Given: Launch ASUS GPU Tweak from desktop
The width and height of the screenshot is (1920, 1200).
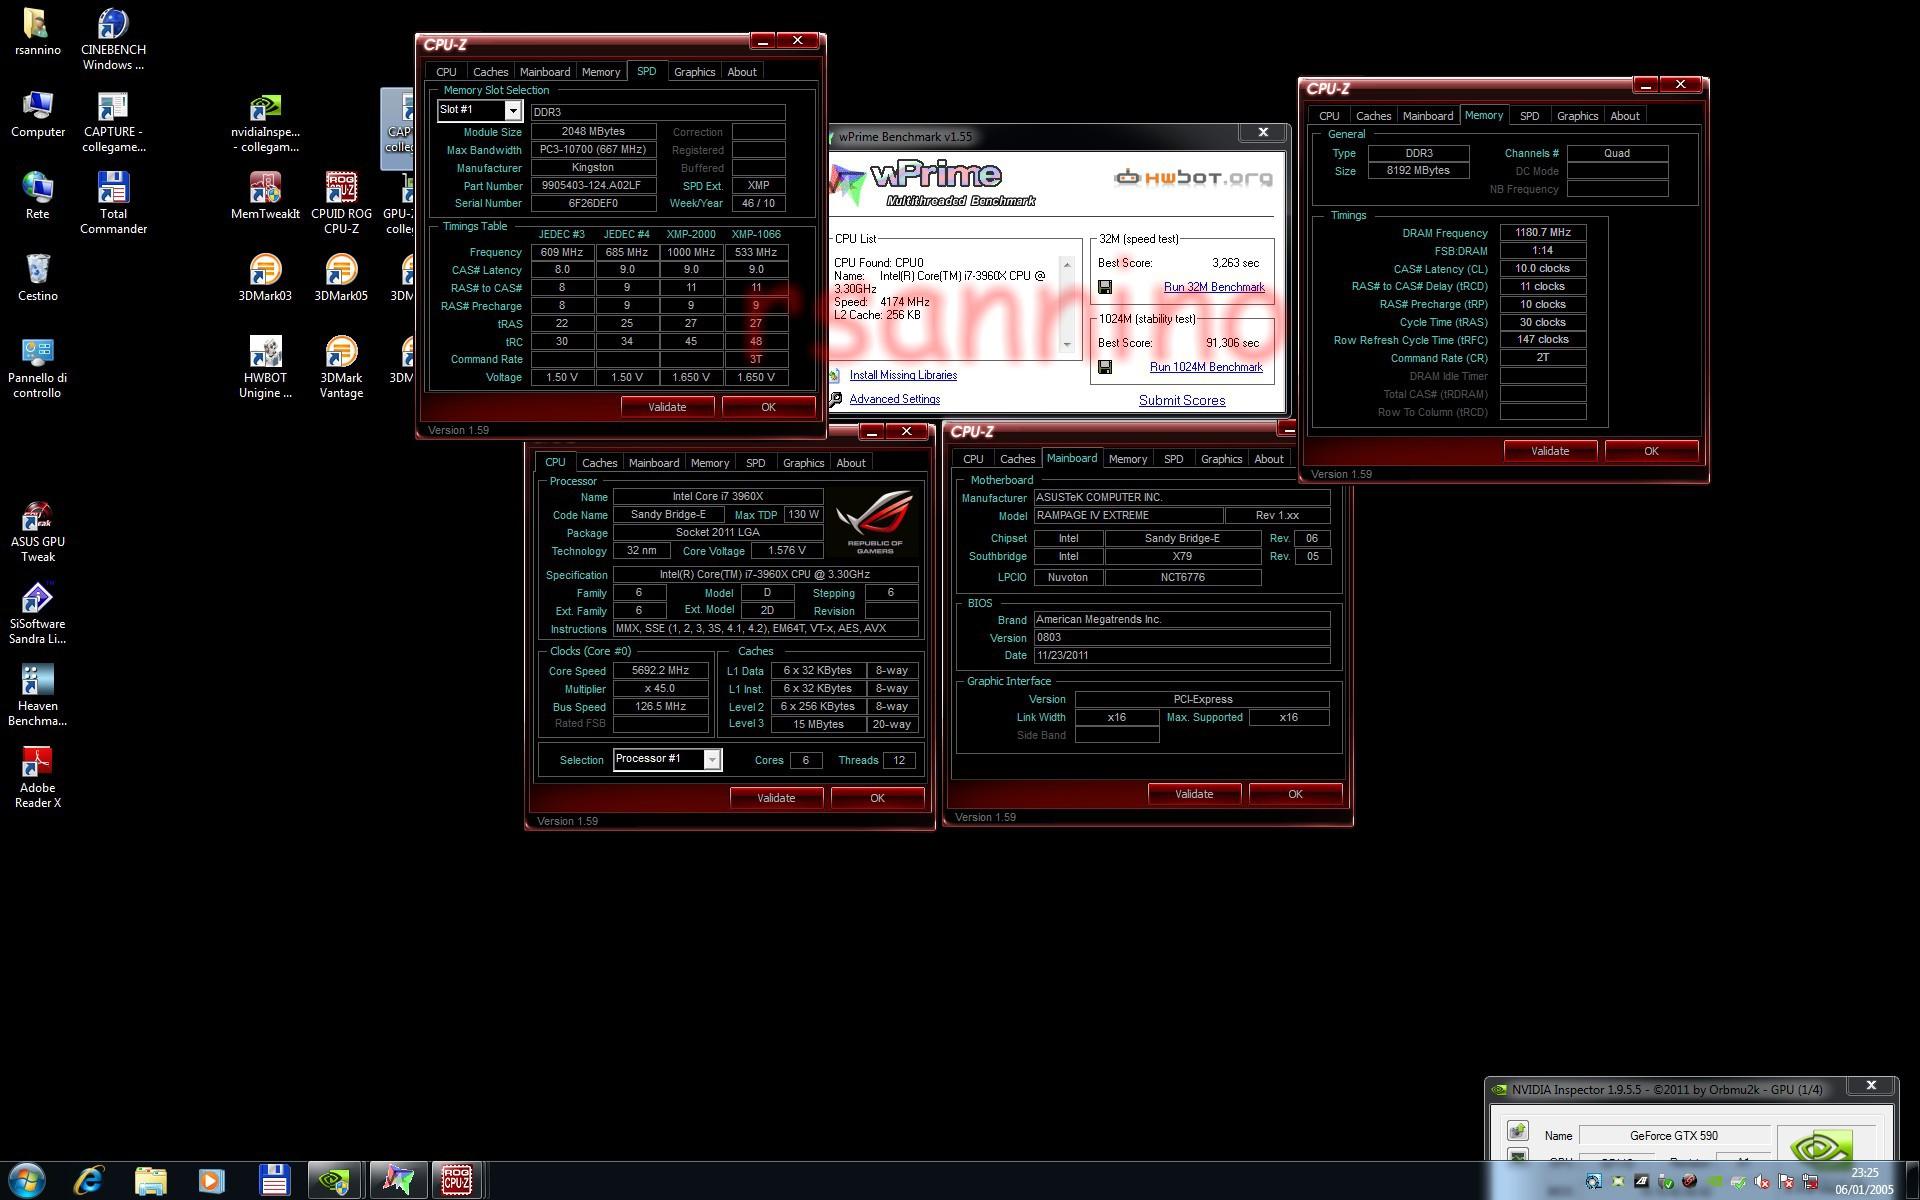Looking at the screenshot, I should pos(37,532).
